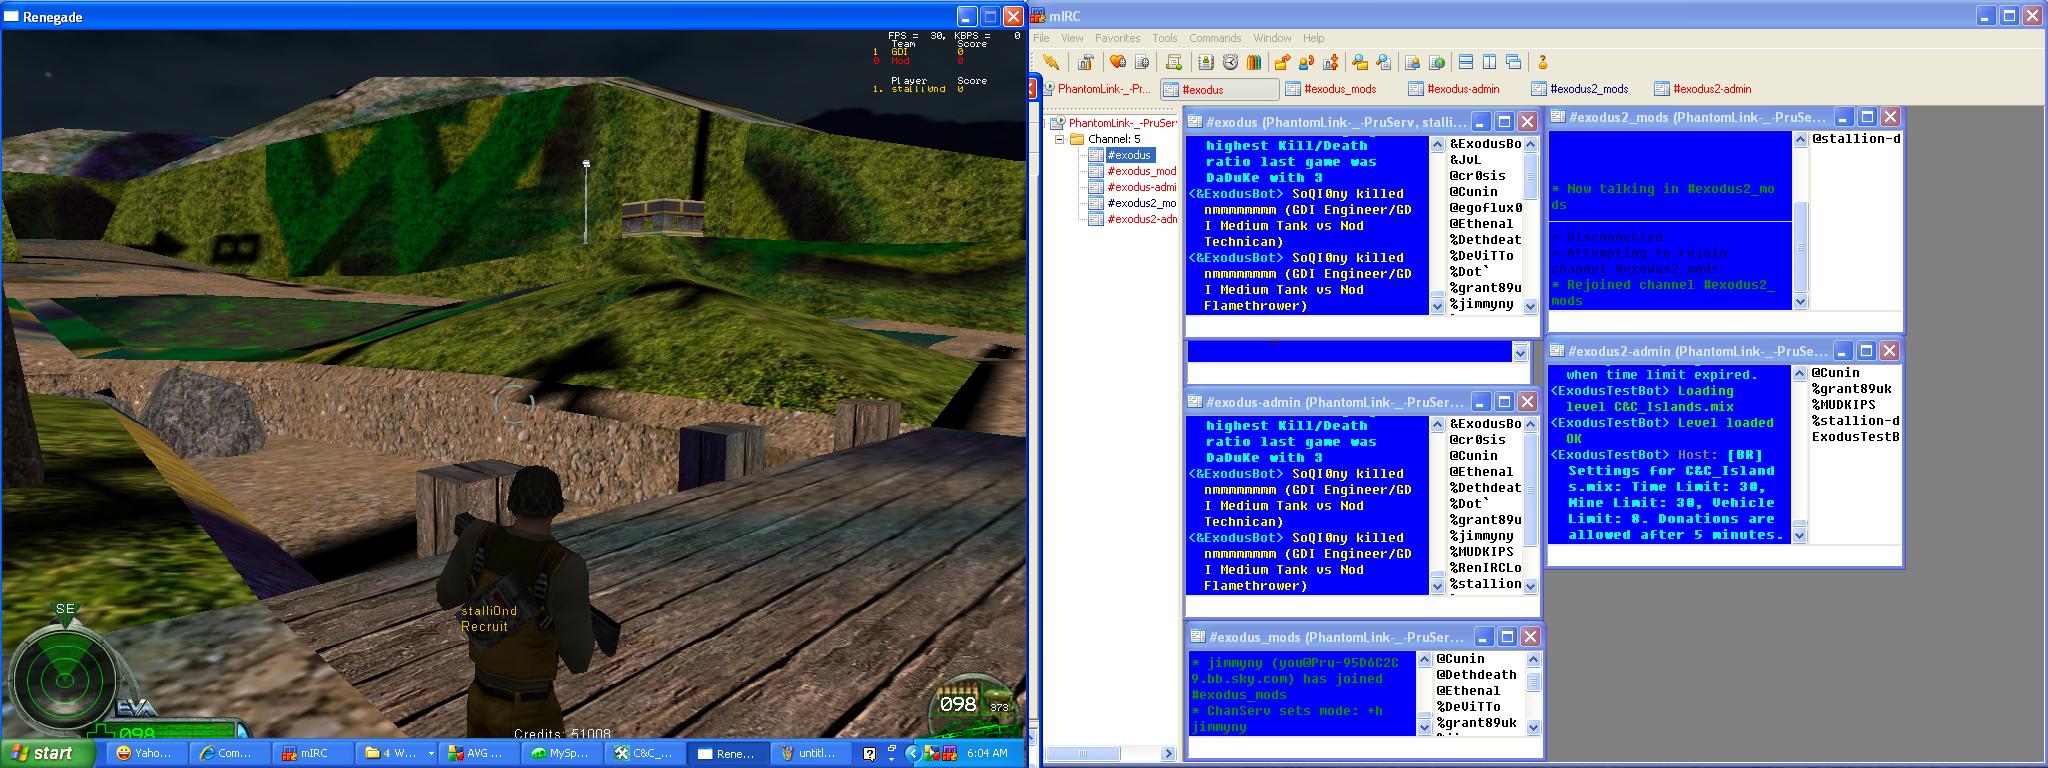Click the Tile Horizontal windows icon
2048x768 pixels.
(1466, 62)
